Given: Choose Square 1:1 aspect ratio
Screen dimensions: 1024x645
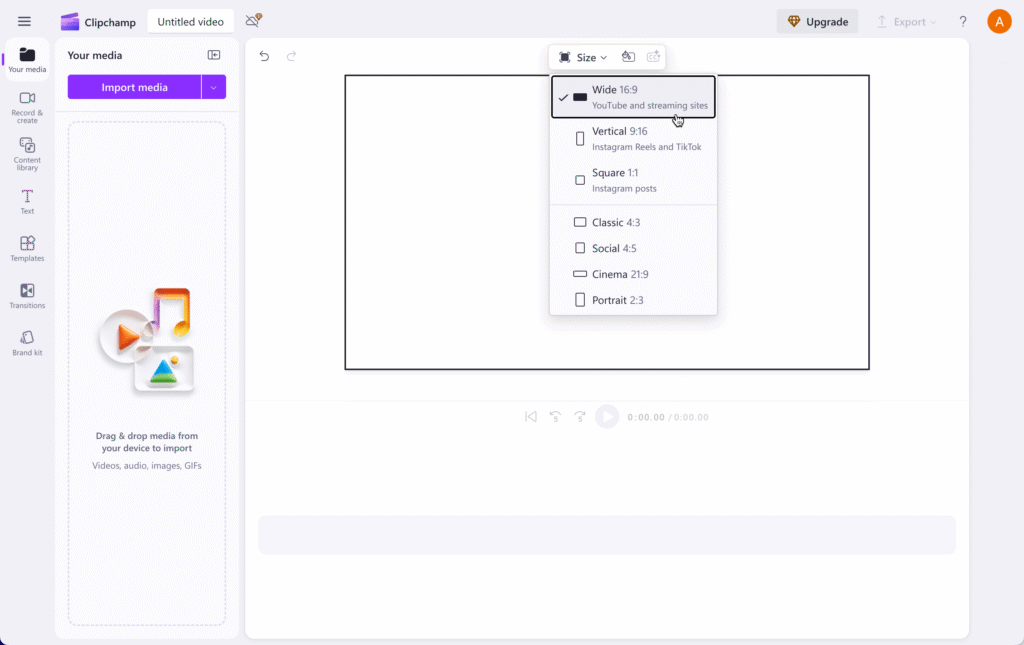Looking at the screenshot, I should tap(633, 180).
